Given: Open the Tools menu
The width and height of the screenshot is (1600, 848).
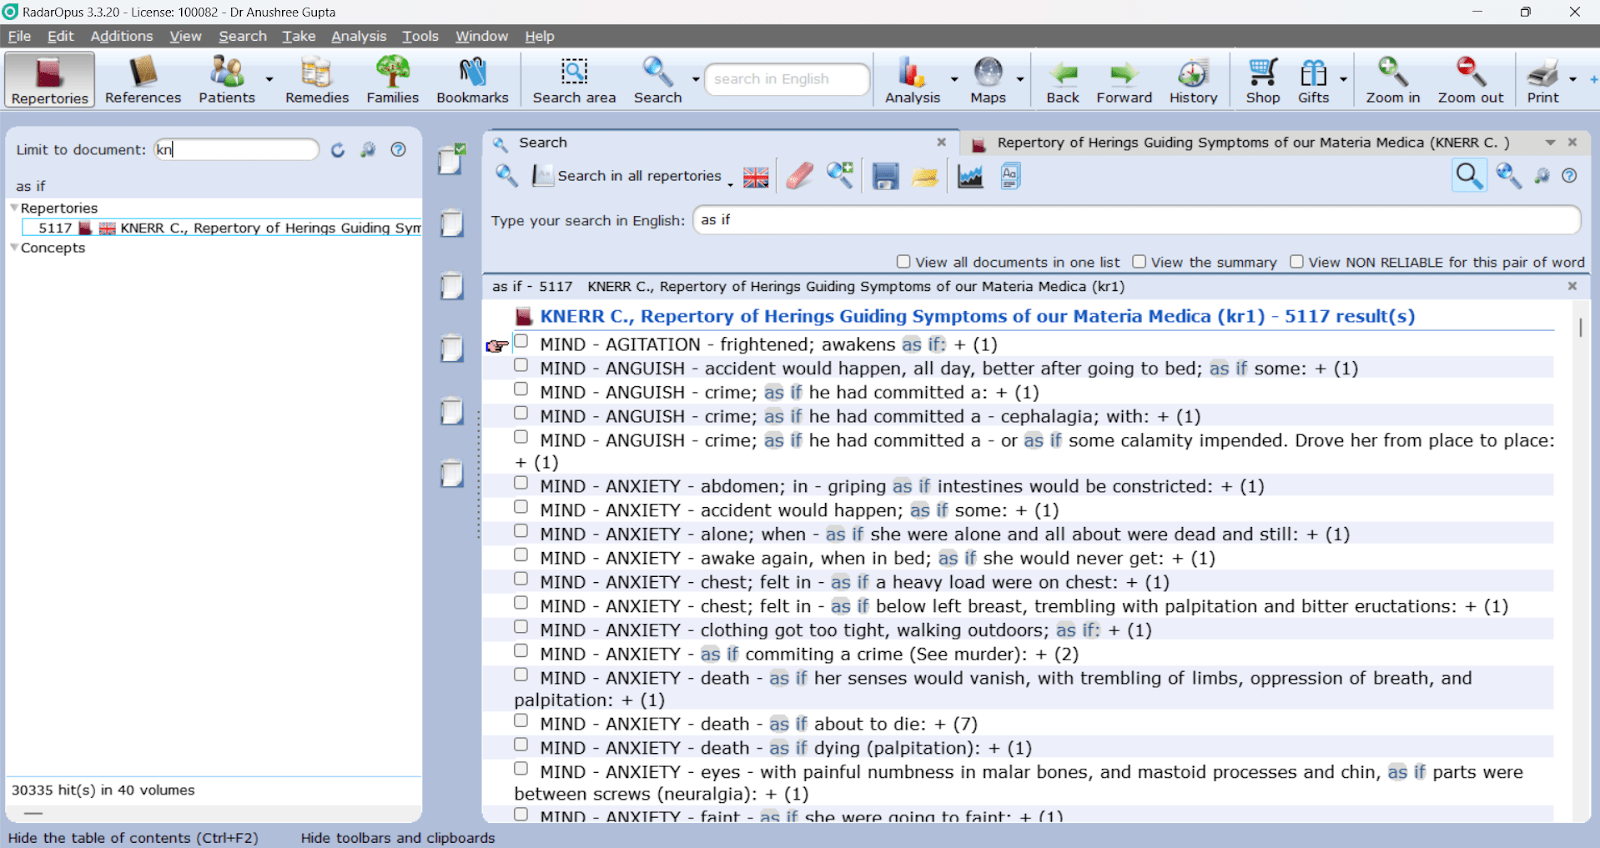Looking at the screenshot, I should pos(420,36).
